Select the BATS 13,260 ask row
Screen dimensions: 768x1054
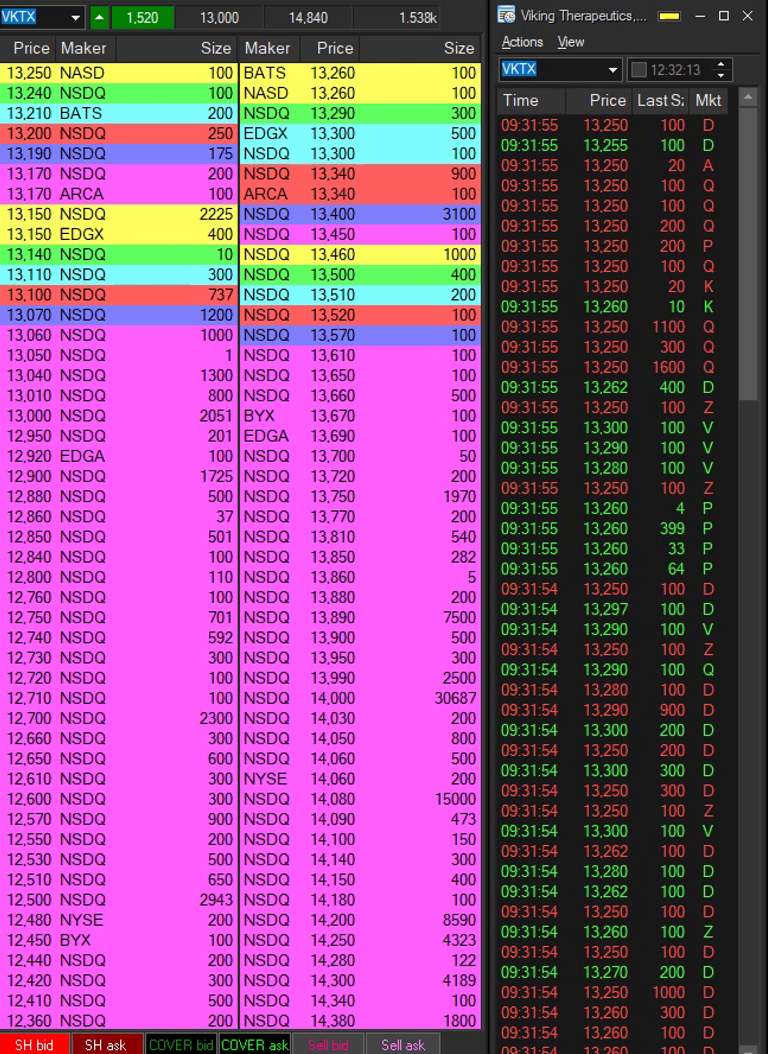click(x=360, y=73)
